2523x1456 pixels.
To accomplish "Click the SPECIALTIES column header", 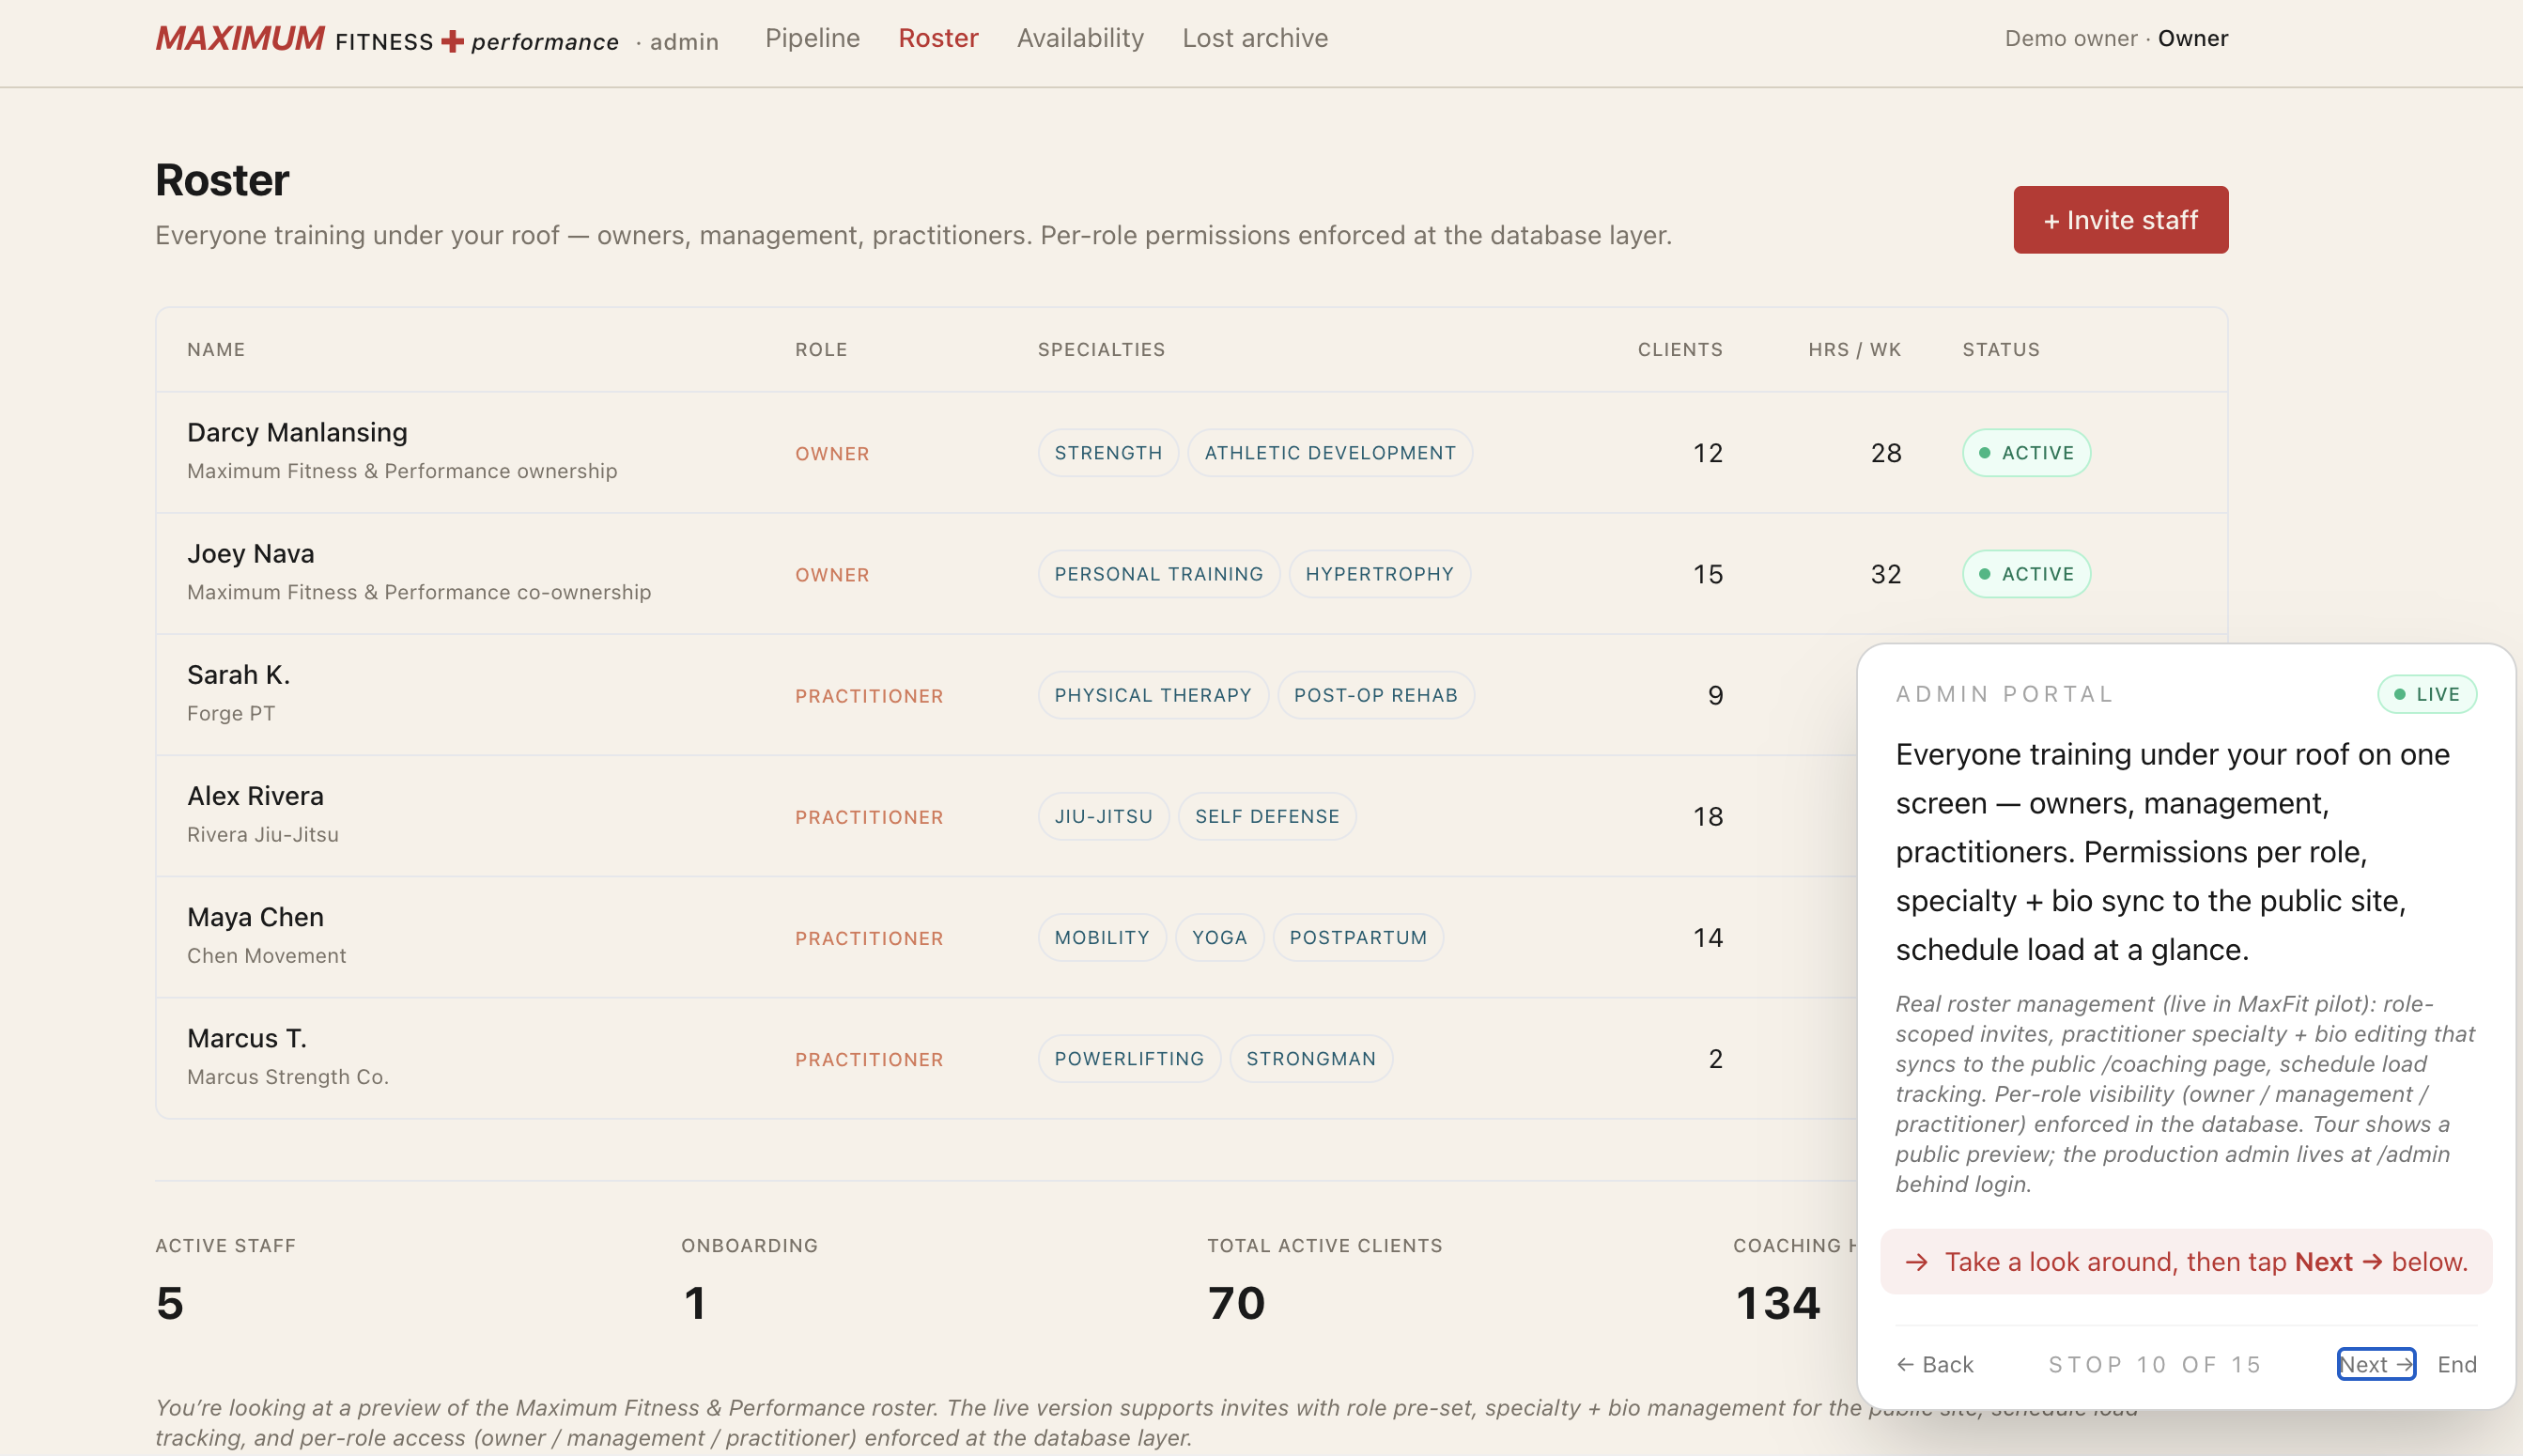I will pos(1101,349).
